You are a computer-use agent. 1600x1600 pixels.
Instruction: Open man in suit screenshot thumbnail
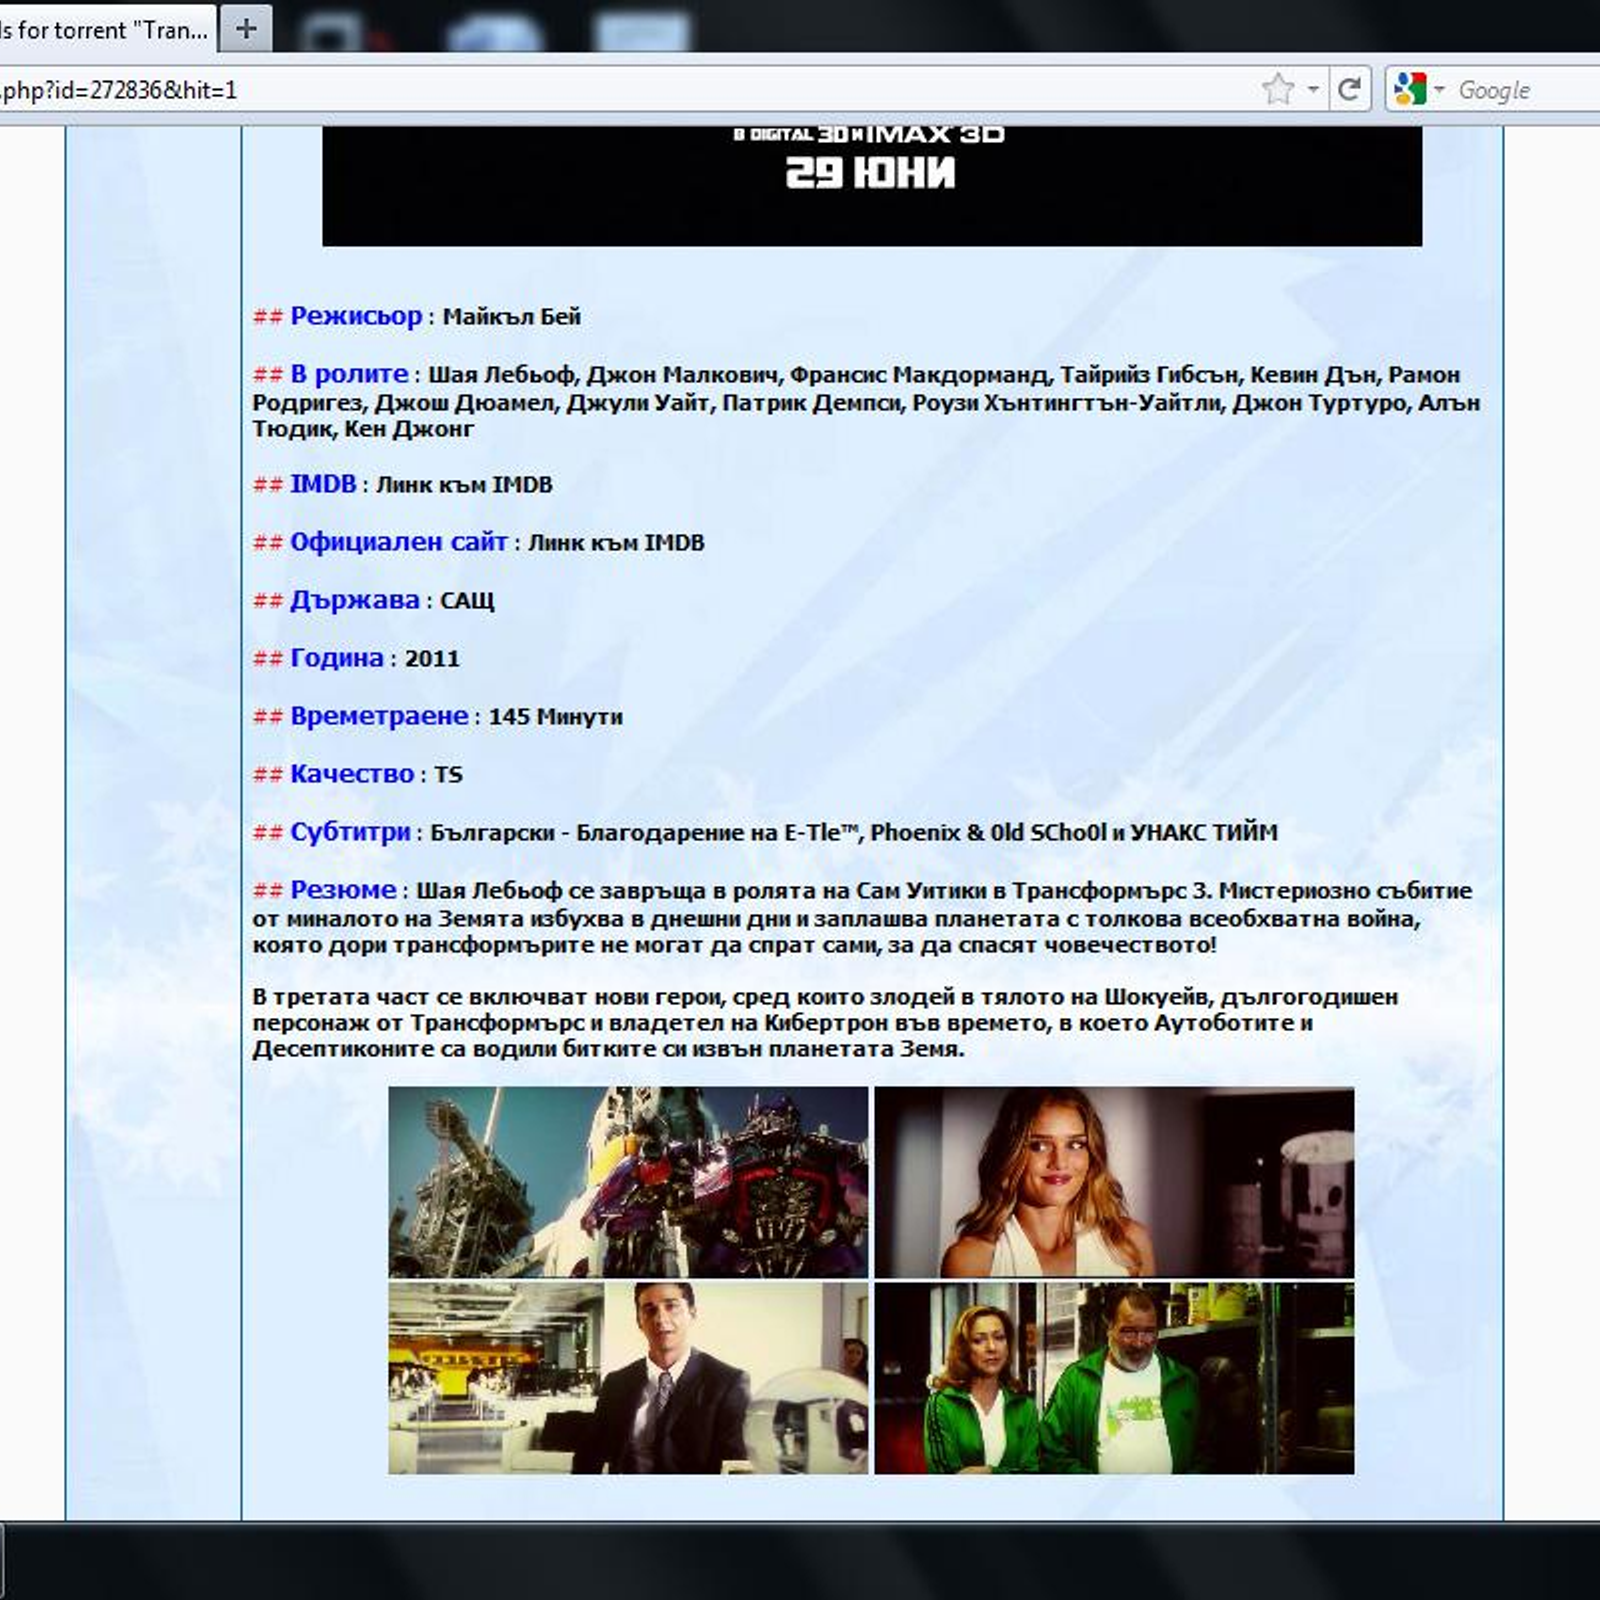[x=628, y=1378]
